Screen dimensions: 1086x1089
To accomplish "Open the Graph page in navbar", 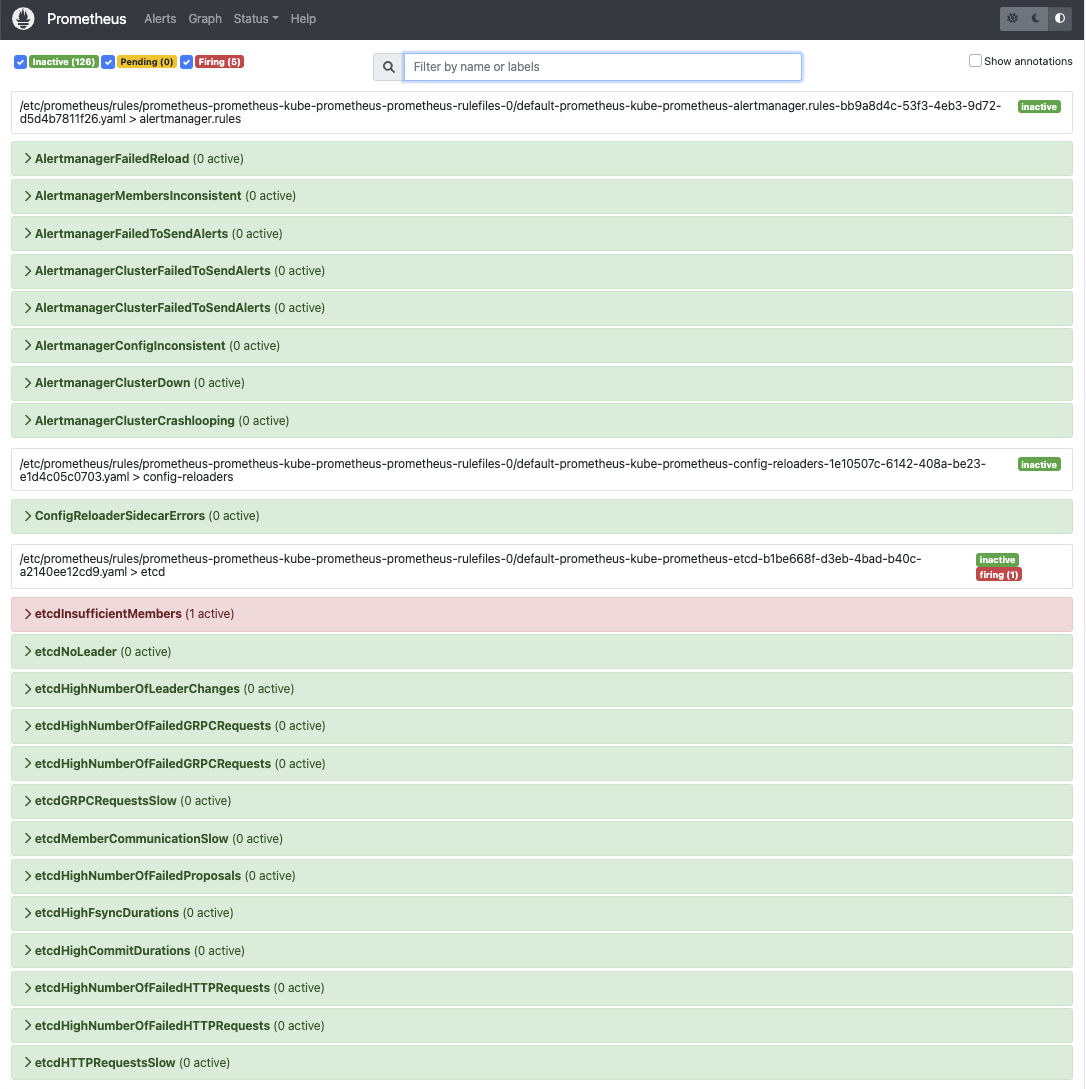I will pyautogui.click(x=205, y=19).
